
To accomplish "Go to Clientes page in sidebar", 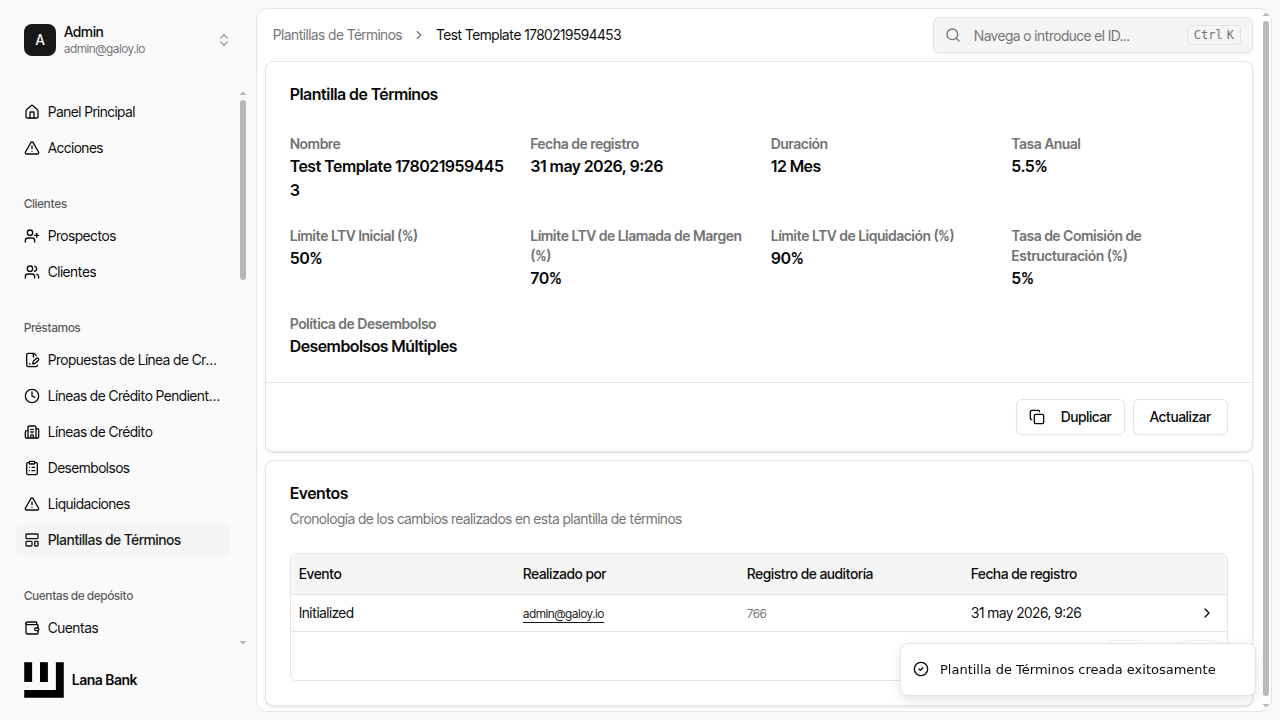I will point(123,272).
